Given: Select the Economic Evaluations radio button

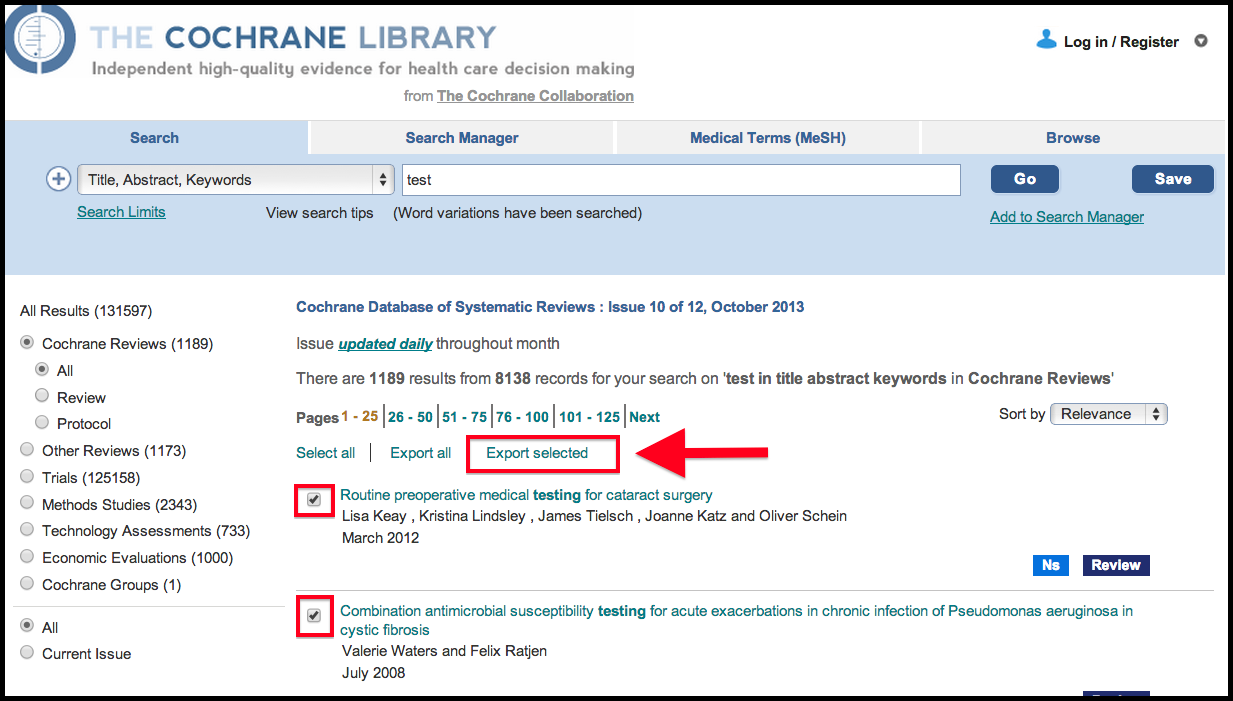Looking at the screenshot, I should click(x=27, y=557).
